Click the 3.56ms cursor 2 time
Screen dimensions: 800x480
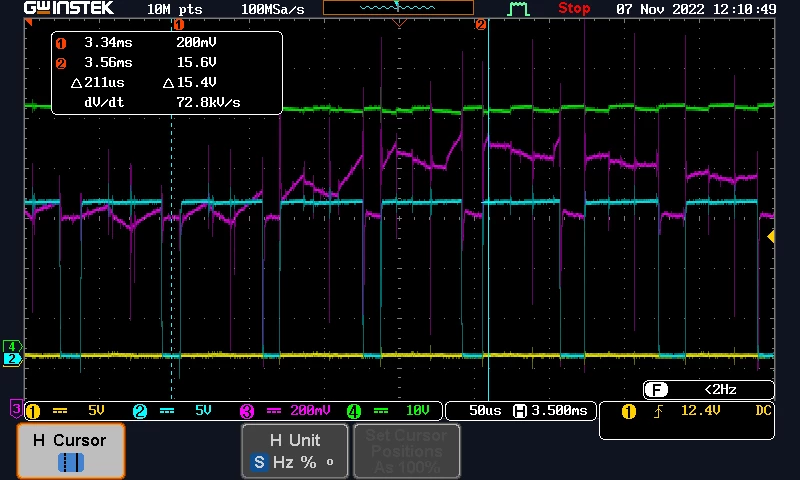(x=108, y=62)
